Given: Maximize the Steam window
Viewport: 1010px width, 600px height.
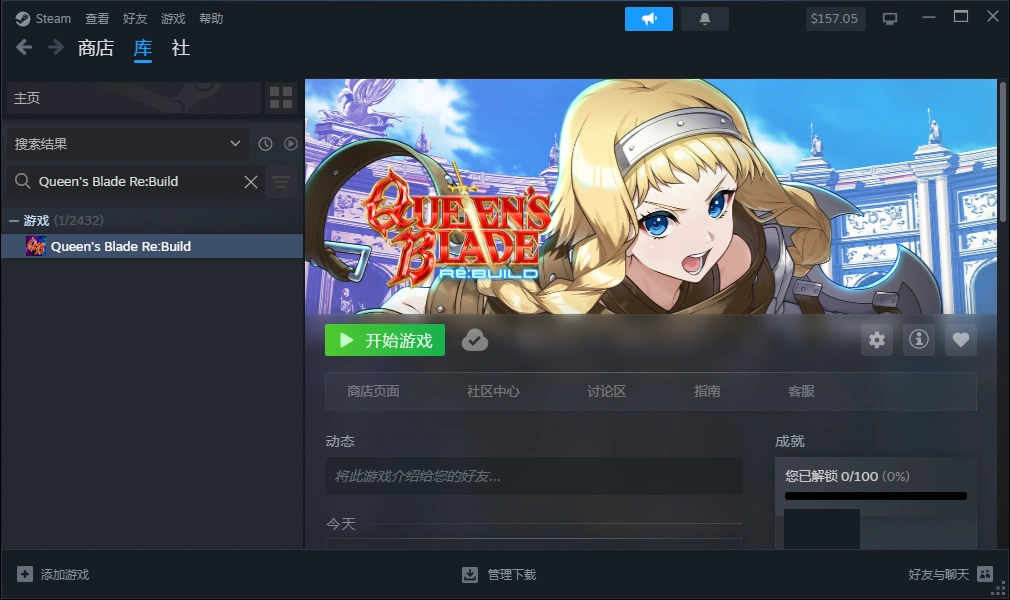Looking at the screenshot, I should (x=960, y=17).
